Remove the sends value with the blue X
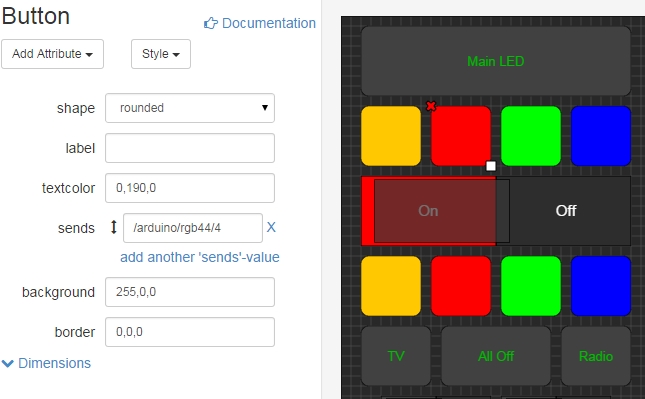 pos(271,227)
